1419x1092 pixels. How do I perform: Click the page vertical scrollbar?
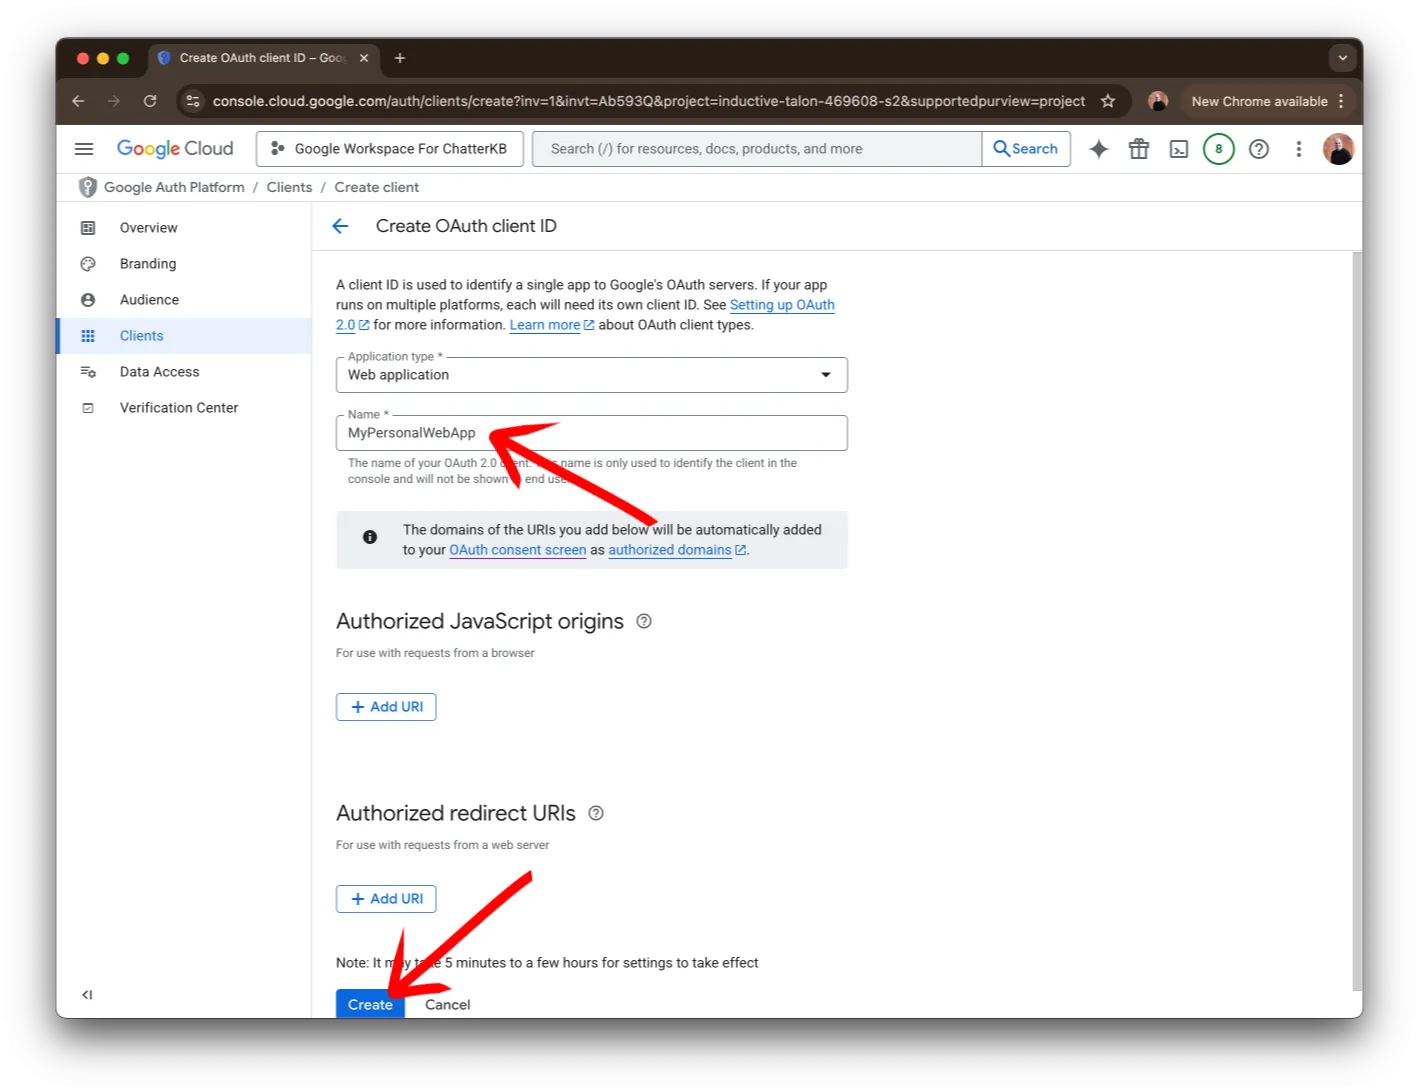click(x=1357, y=620)
